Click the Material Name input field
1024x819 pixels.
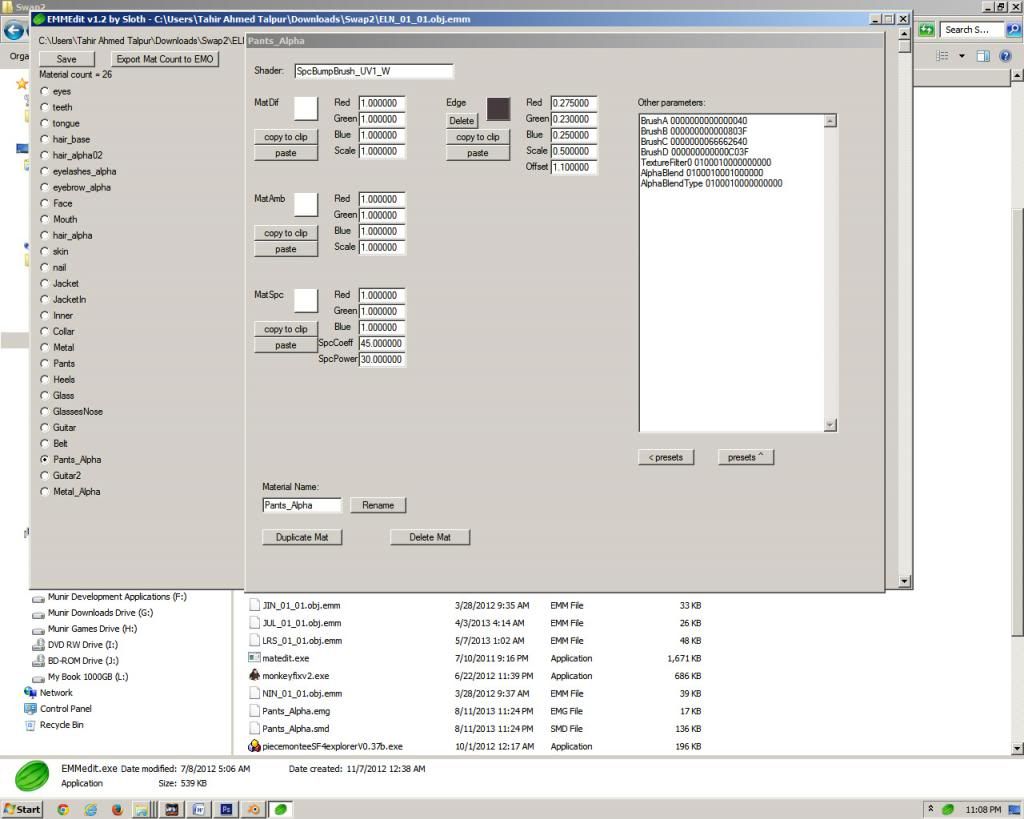[x=302, y=506]
